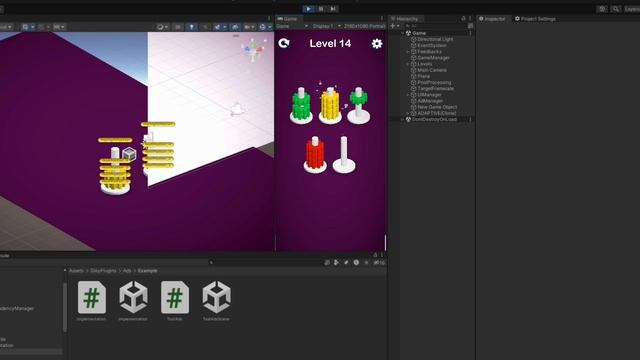Viewport: 640px width, 360px height.
Task: Open the effects dropdown arrow in Scene toolbar
Action: 225,27
